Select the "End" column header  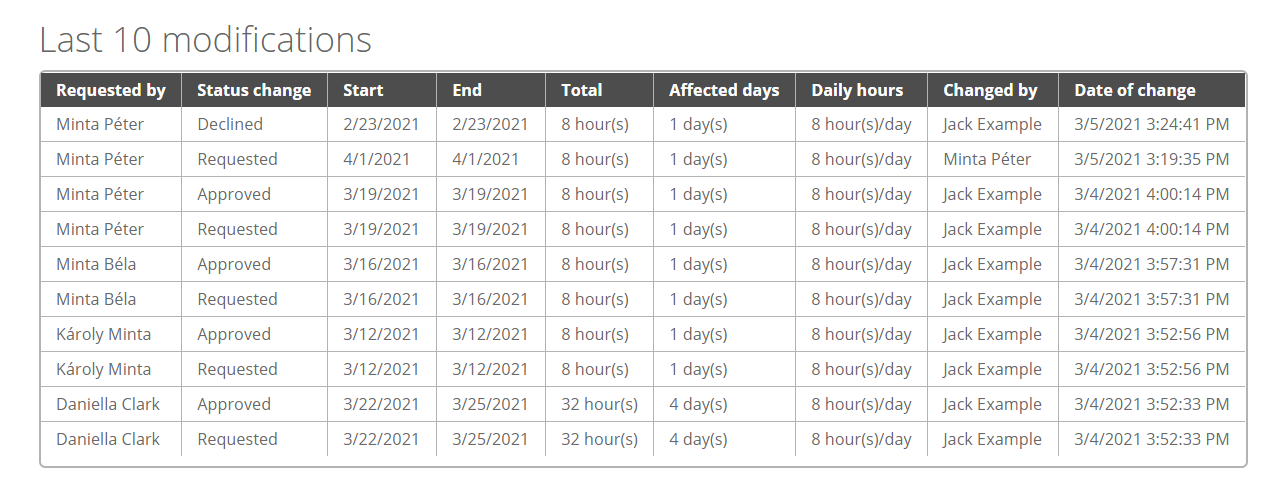coord(467,90)
